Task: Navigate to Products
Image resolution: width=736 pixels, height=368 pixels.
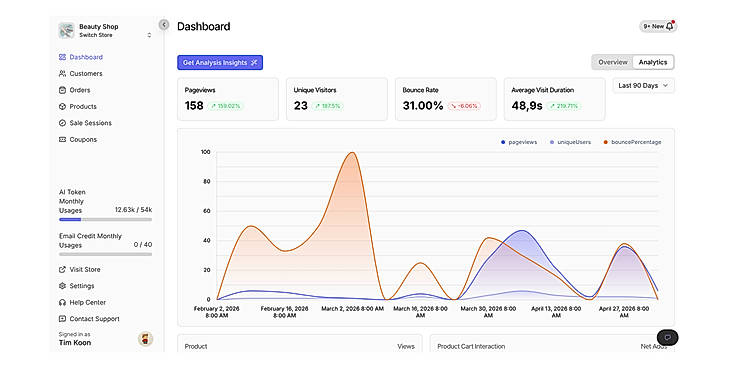Action: pos(83,107)
